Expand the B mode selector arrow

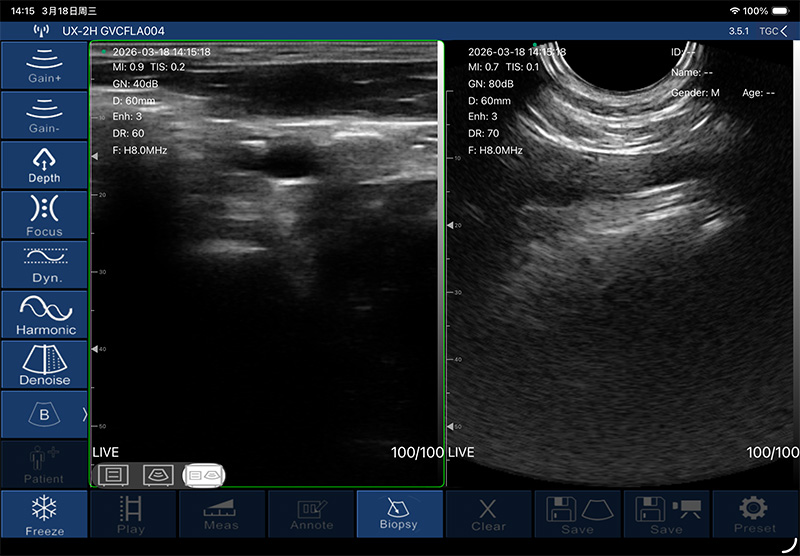(84, 414)
